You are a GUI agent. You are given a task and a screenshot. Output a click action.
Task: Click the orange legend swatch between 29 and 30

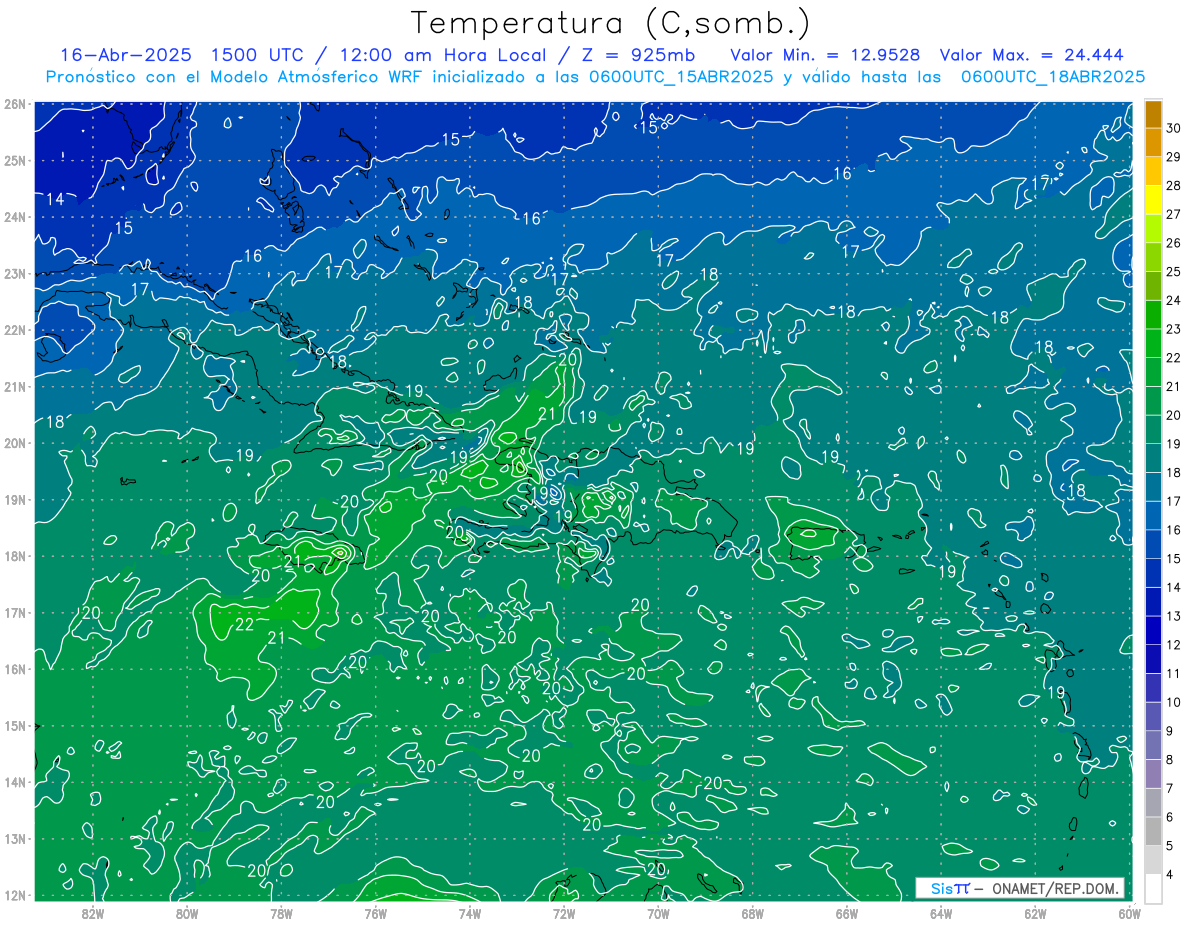(1153, 143)
